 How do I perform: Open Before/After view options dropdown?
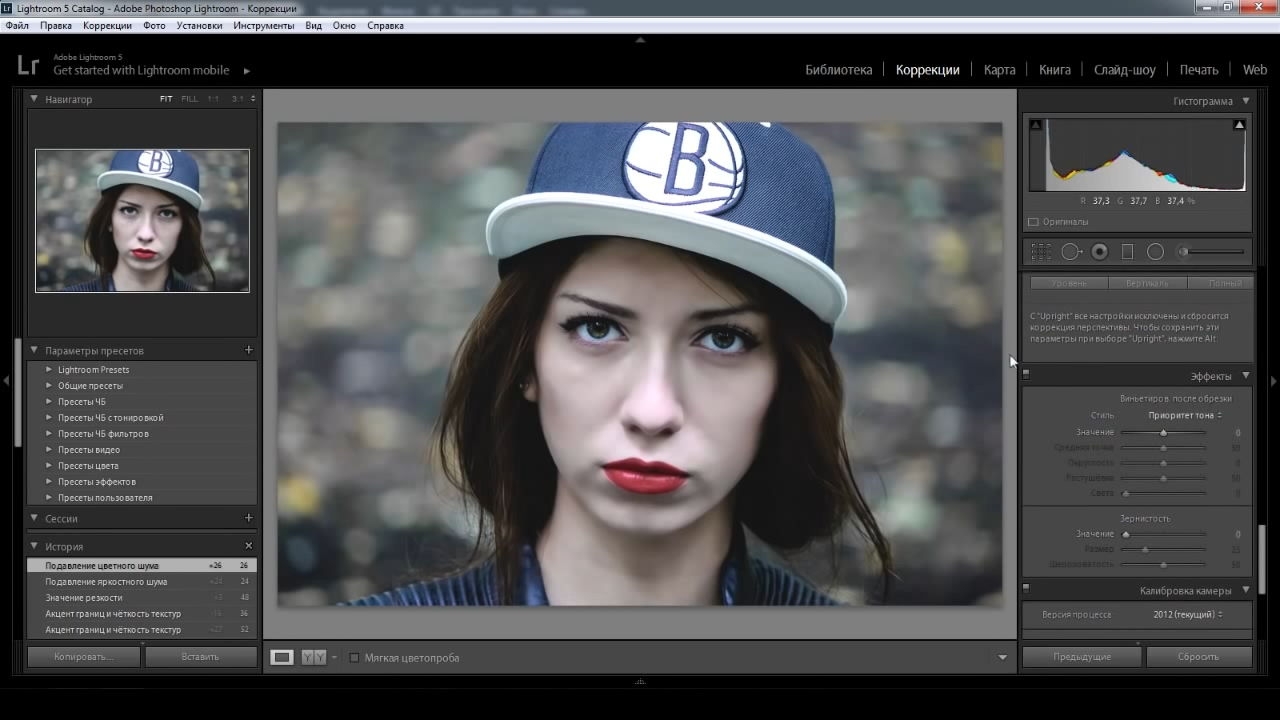pyautogui.click(x=334, y=657)
